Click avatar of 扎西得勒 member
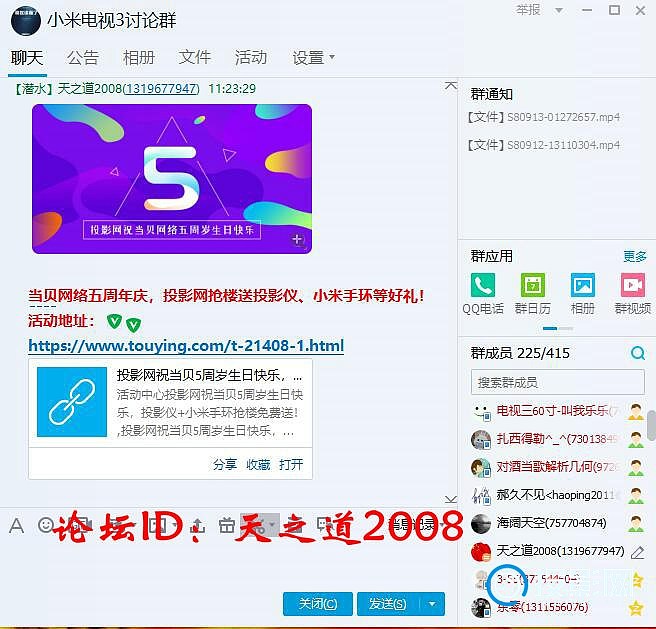 click(x=481, y=439)
